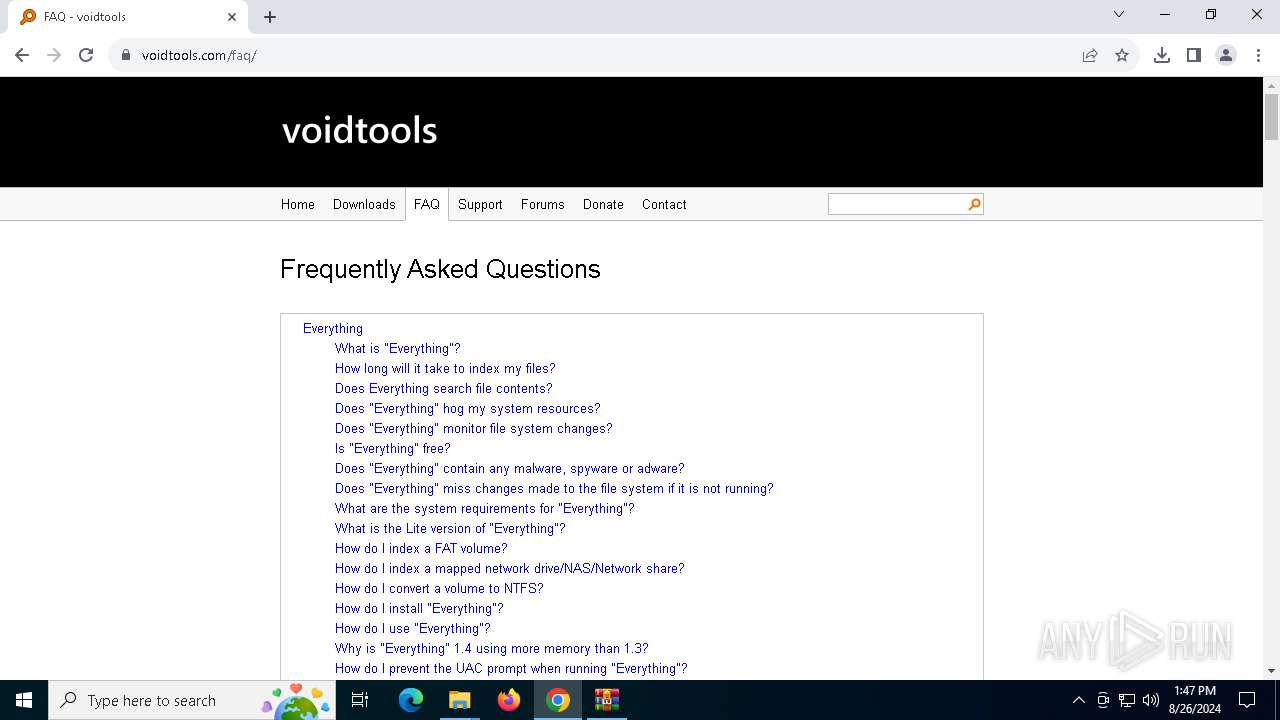Screen dimensions: 1280x720
Task: Close the FAQ - voidtools tab
Action: click(232, 17)
